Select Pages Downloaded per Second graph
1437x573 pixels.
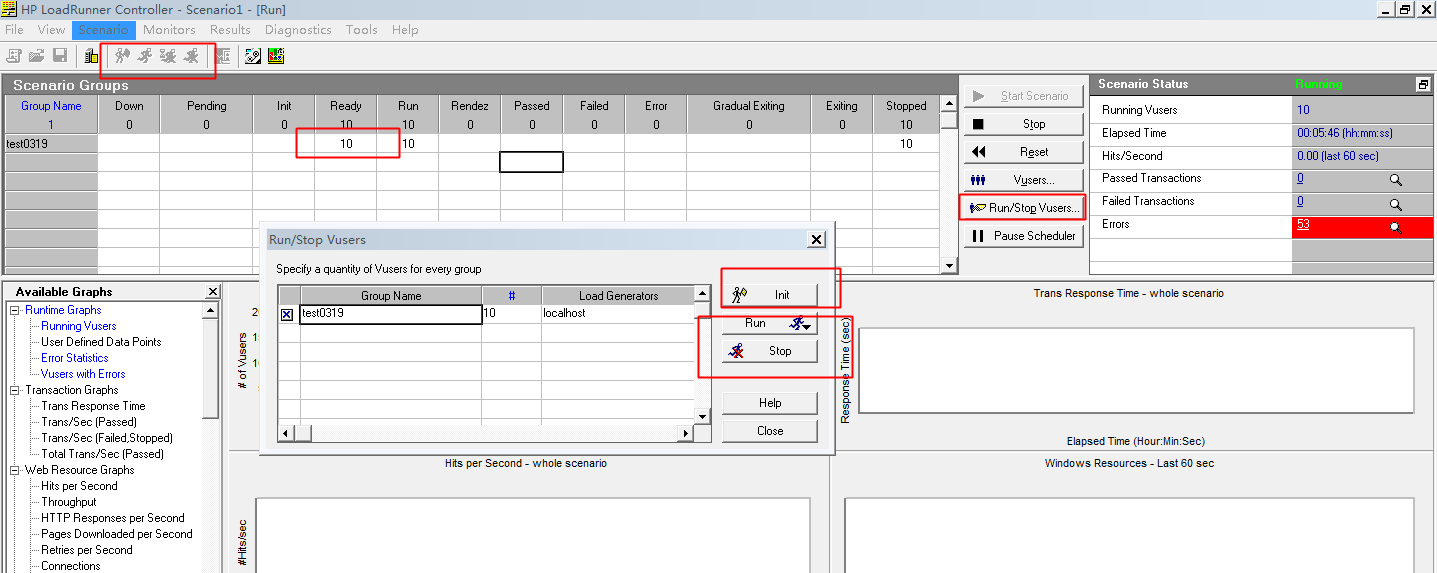117,534
